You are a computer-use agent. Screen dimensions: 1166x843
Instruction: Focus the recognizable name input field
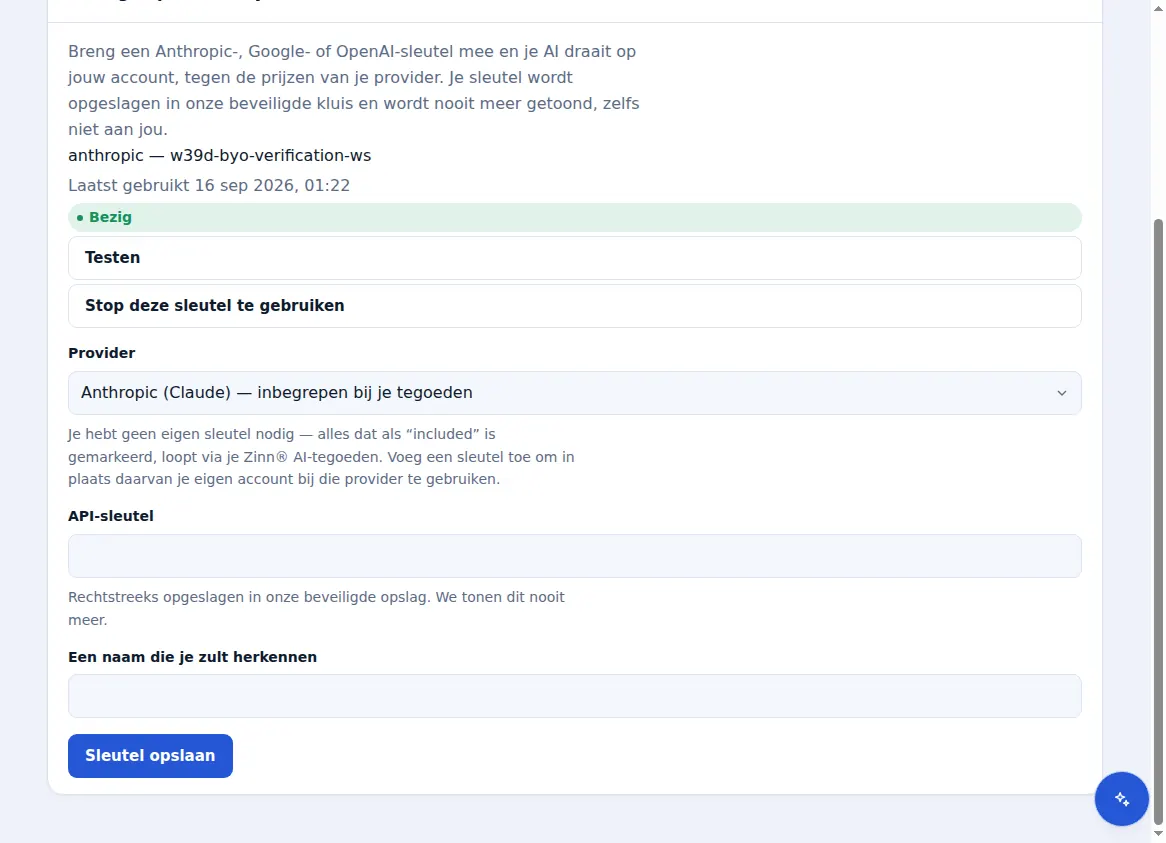[574, 697]
